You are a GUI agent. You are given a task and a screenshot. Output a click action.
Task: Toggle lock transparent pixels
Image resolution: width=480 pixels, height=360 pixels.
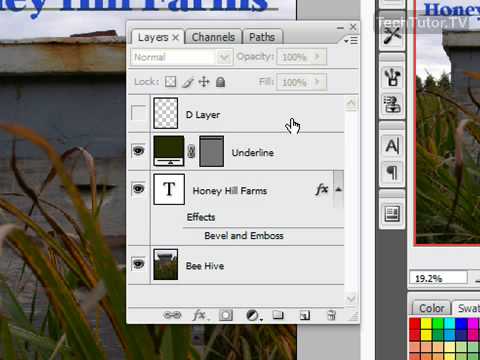170,82
